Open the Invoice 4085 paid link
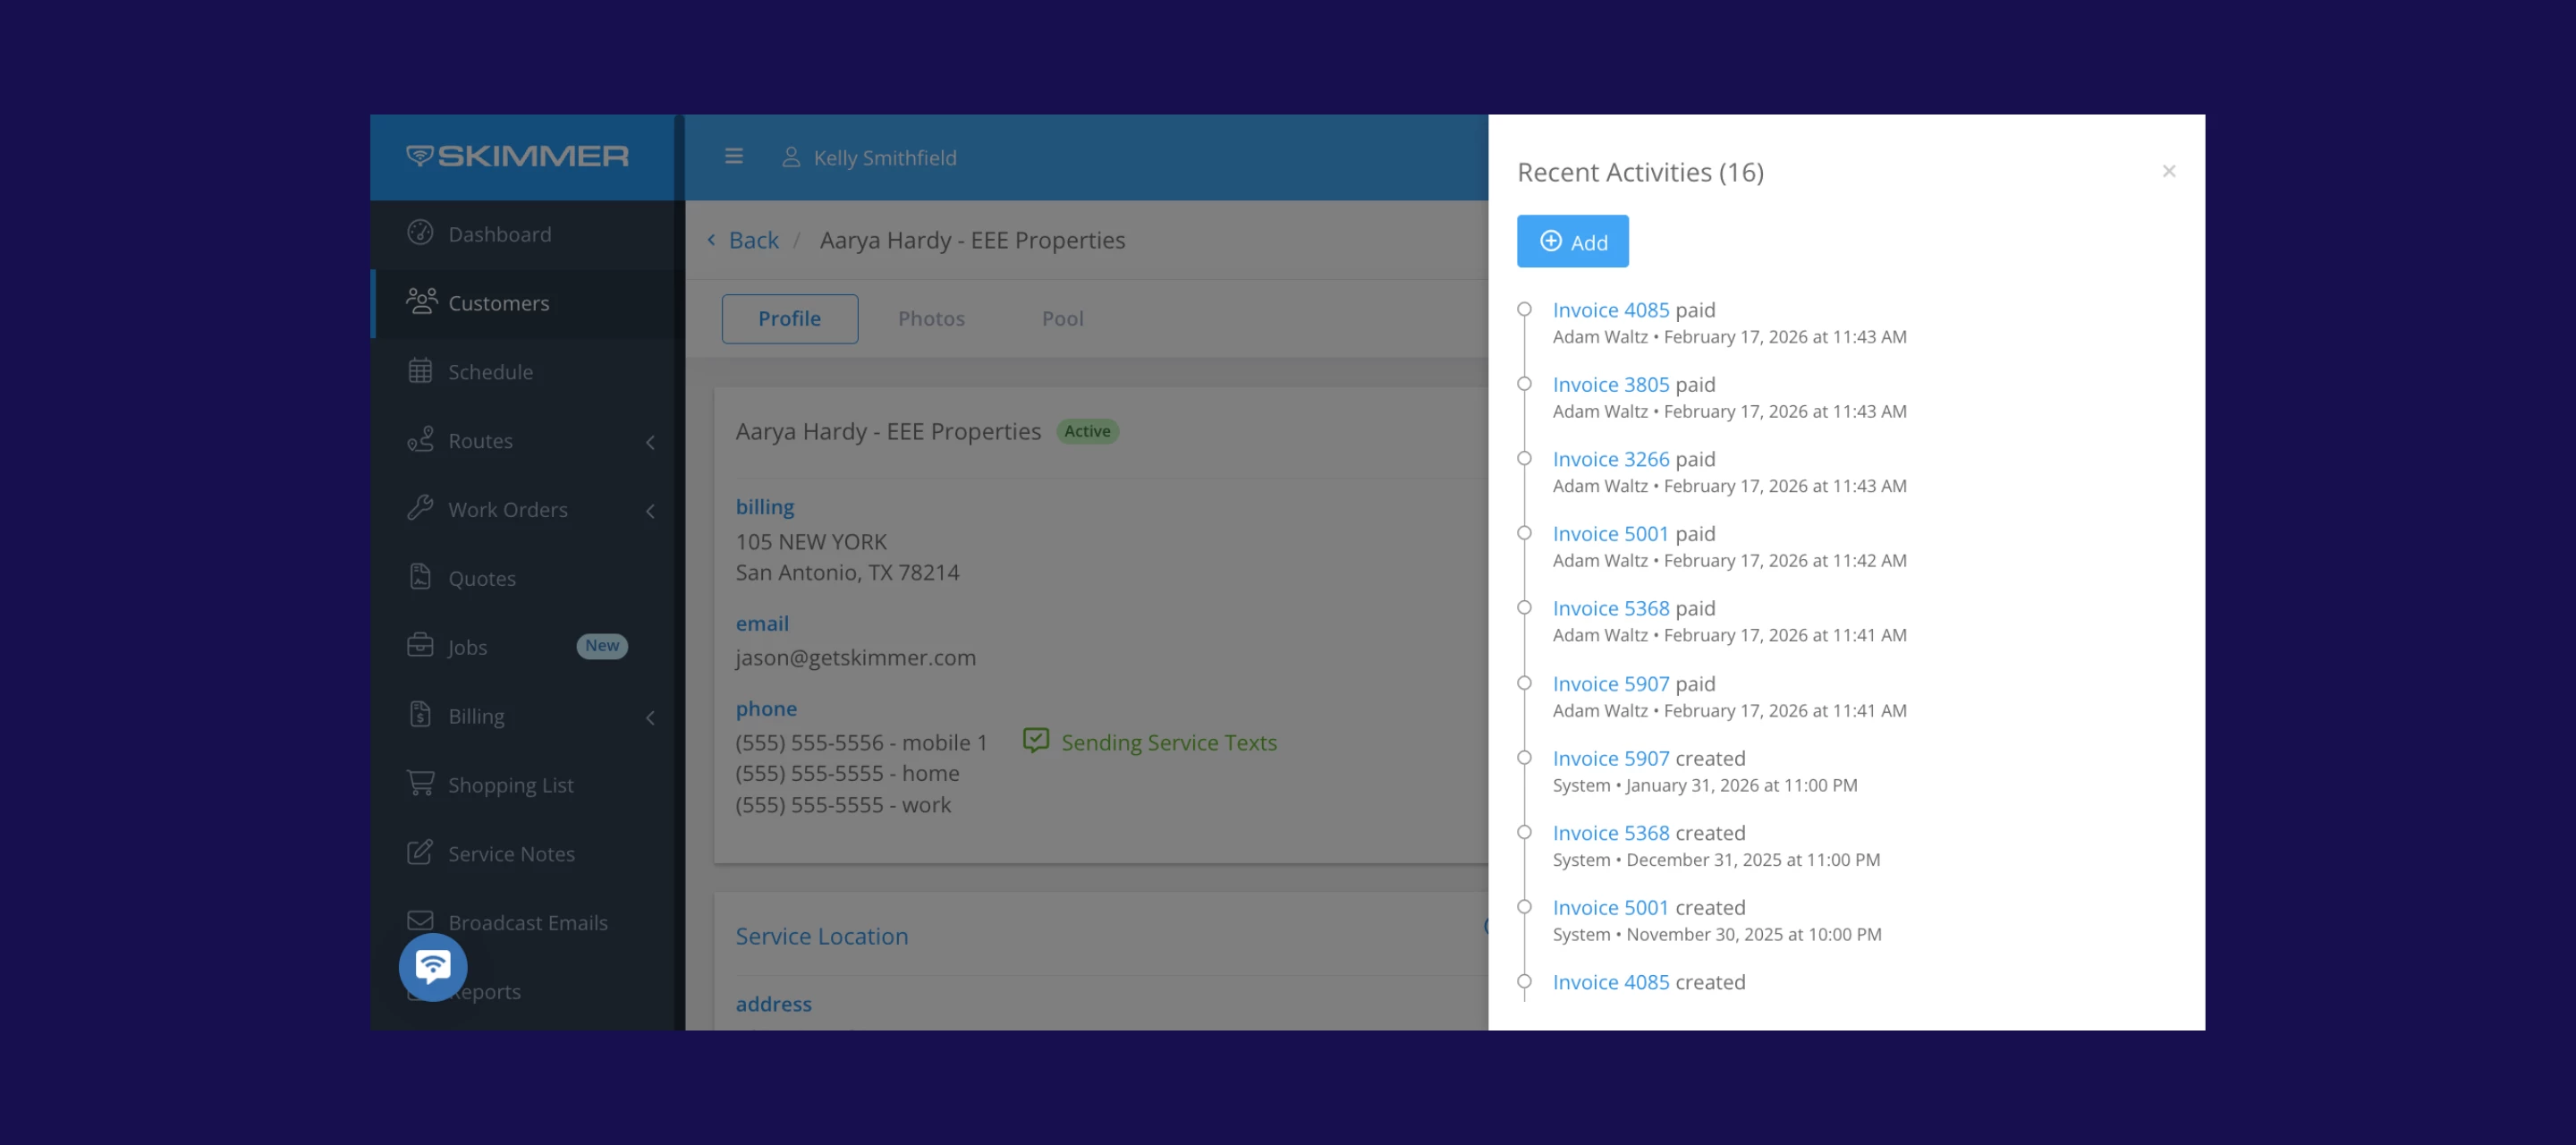Screen dimensions: 2576x1145 1610,310
